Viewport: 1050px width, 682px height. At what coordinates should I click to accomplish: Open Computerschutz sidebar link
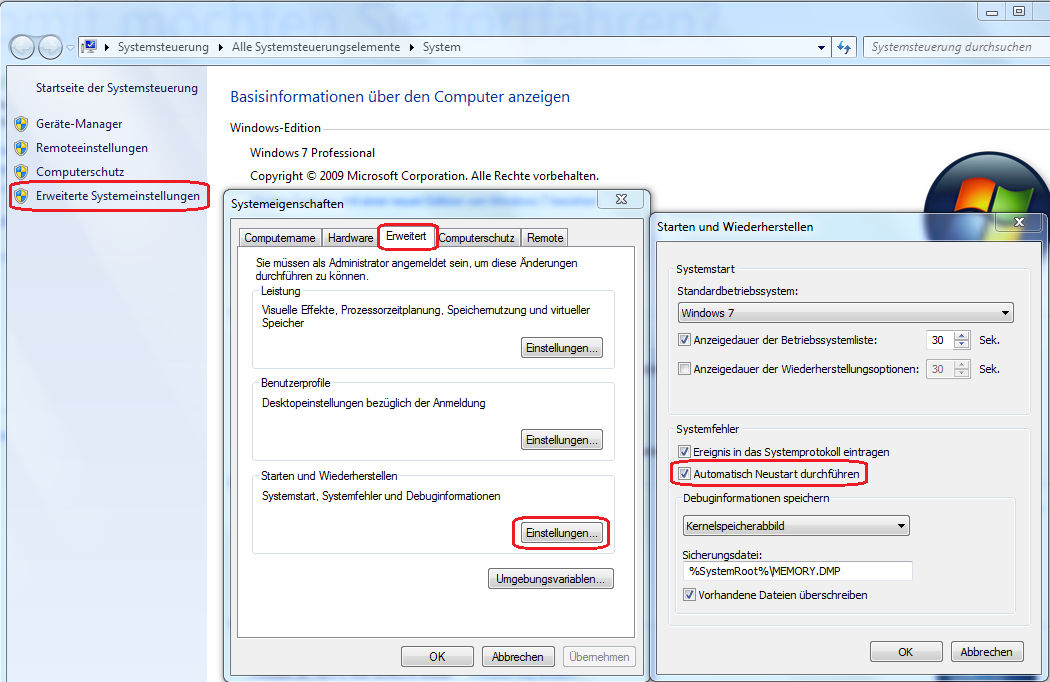click(80, 172)
